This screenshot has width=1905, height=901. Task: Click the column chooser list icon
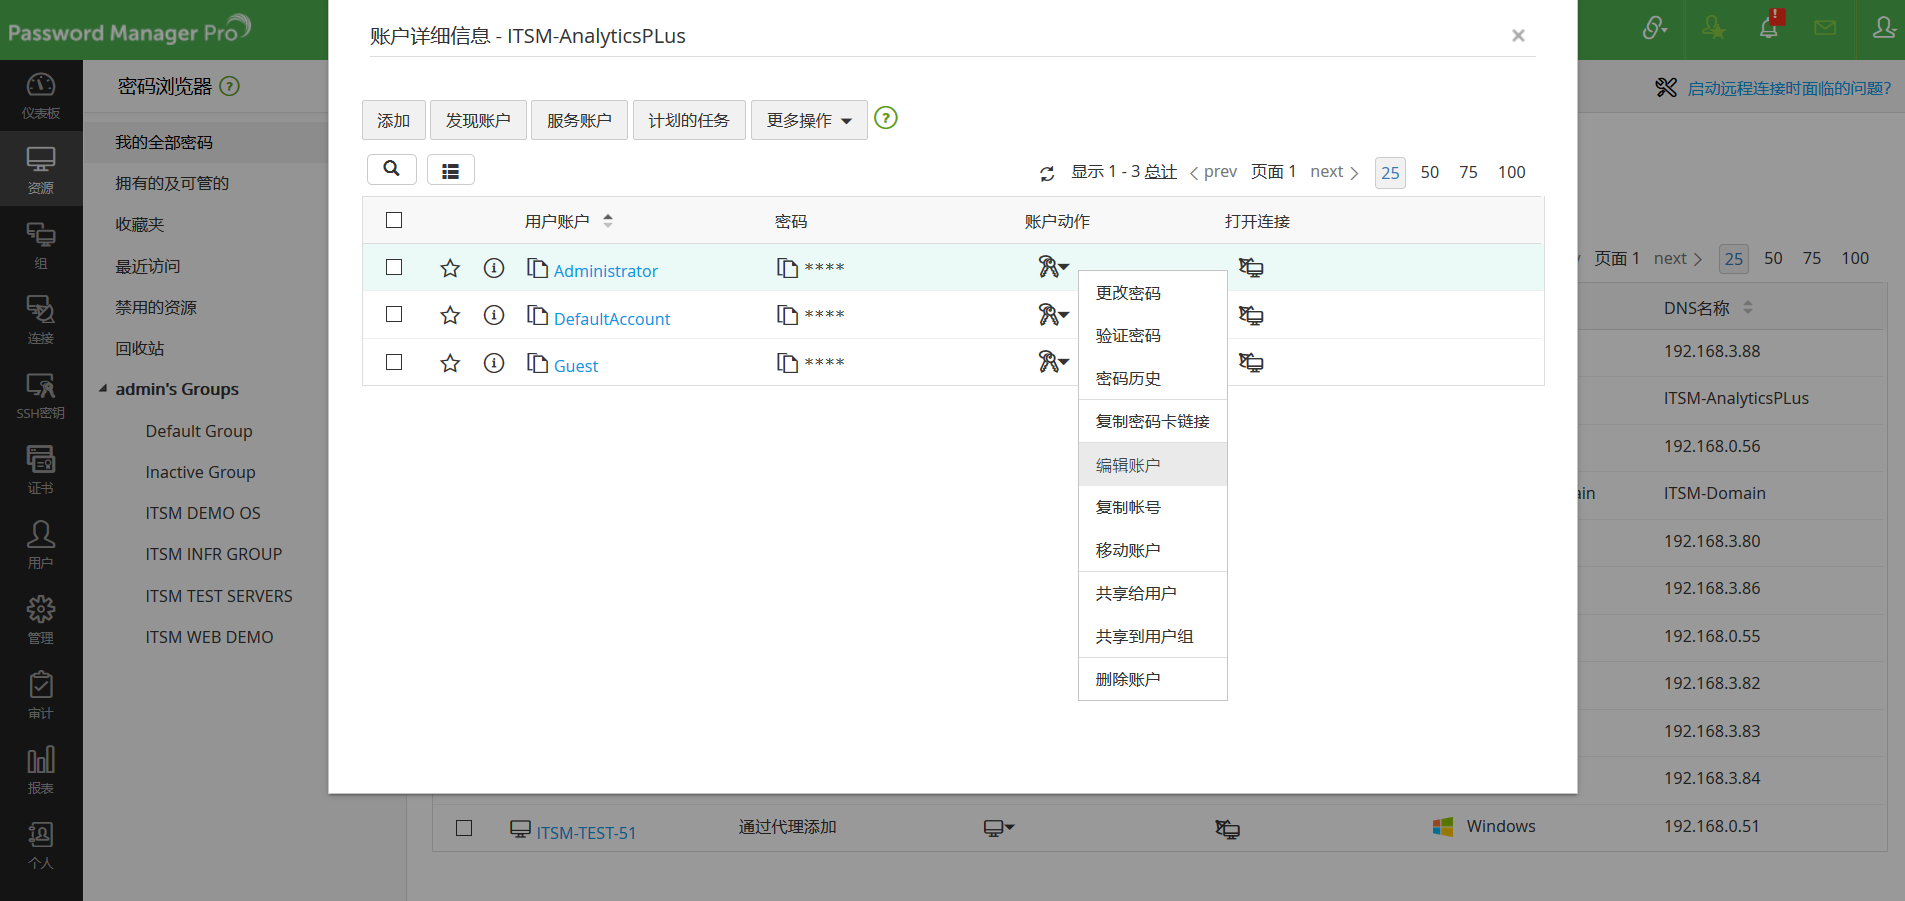(451, 170)
